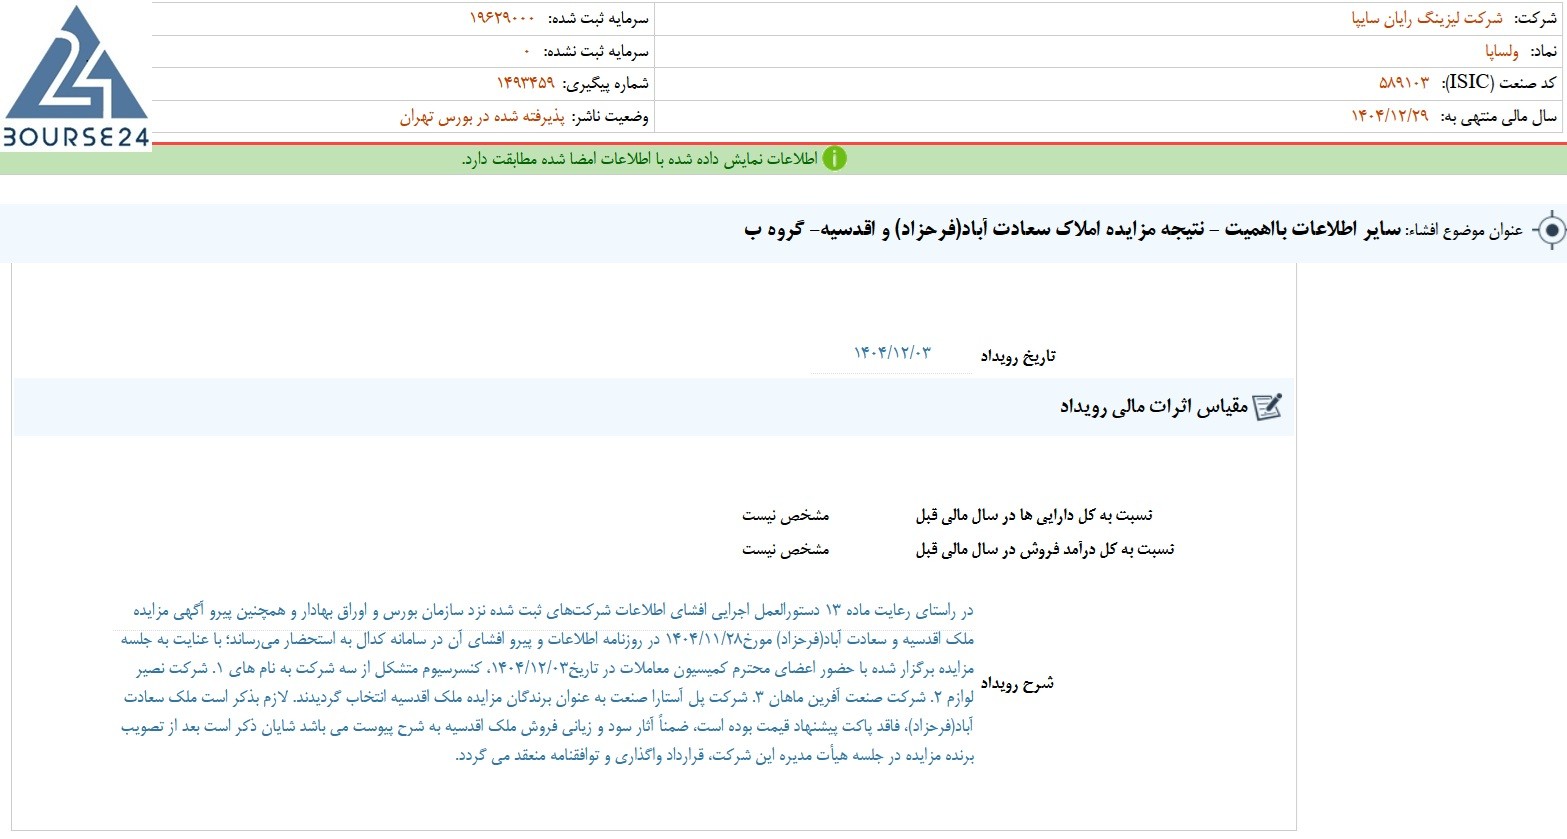Click the symbol value ولساپا
This screenshot has width=1567, height=839.
click(1502, 51)
